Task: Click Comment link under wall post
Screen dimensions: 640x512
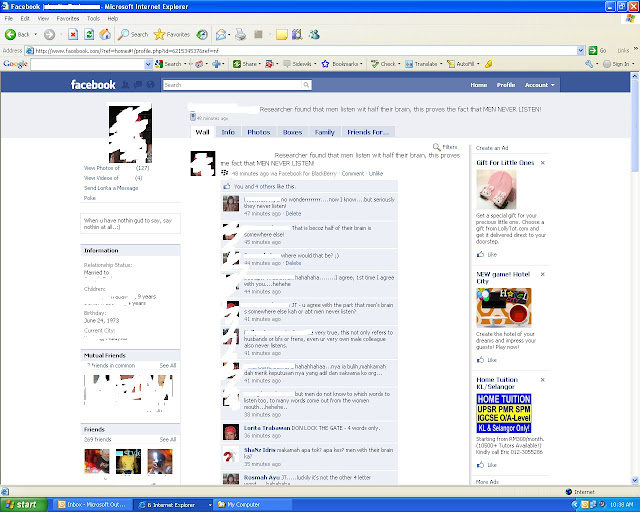Action: 353,174
